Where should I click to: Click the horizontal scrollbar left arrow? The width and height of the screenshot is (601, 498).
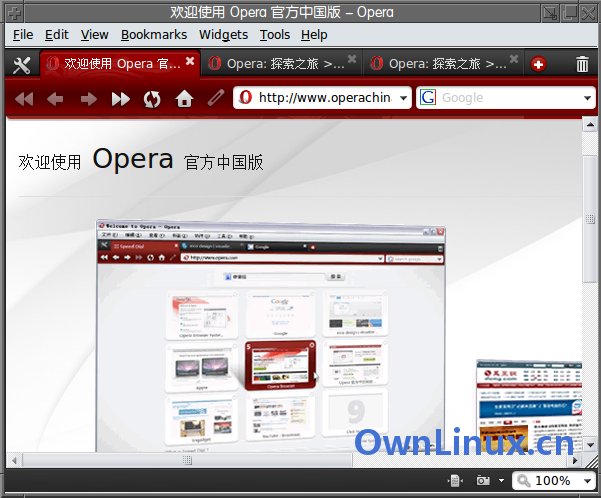pos(14,460)
